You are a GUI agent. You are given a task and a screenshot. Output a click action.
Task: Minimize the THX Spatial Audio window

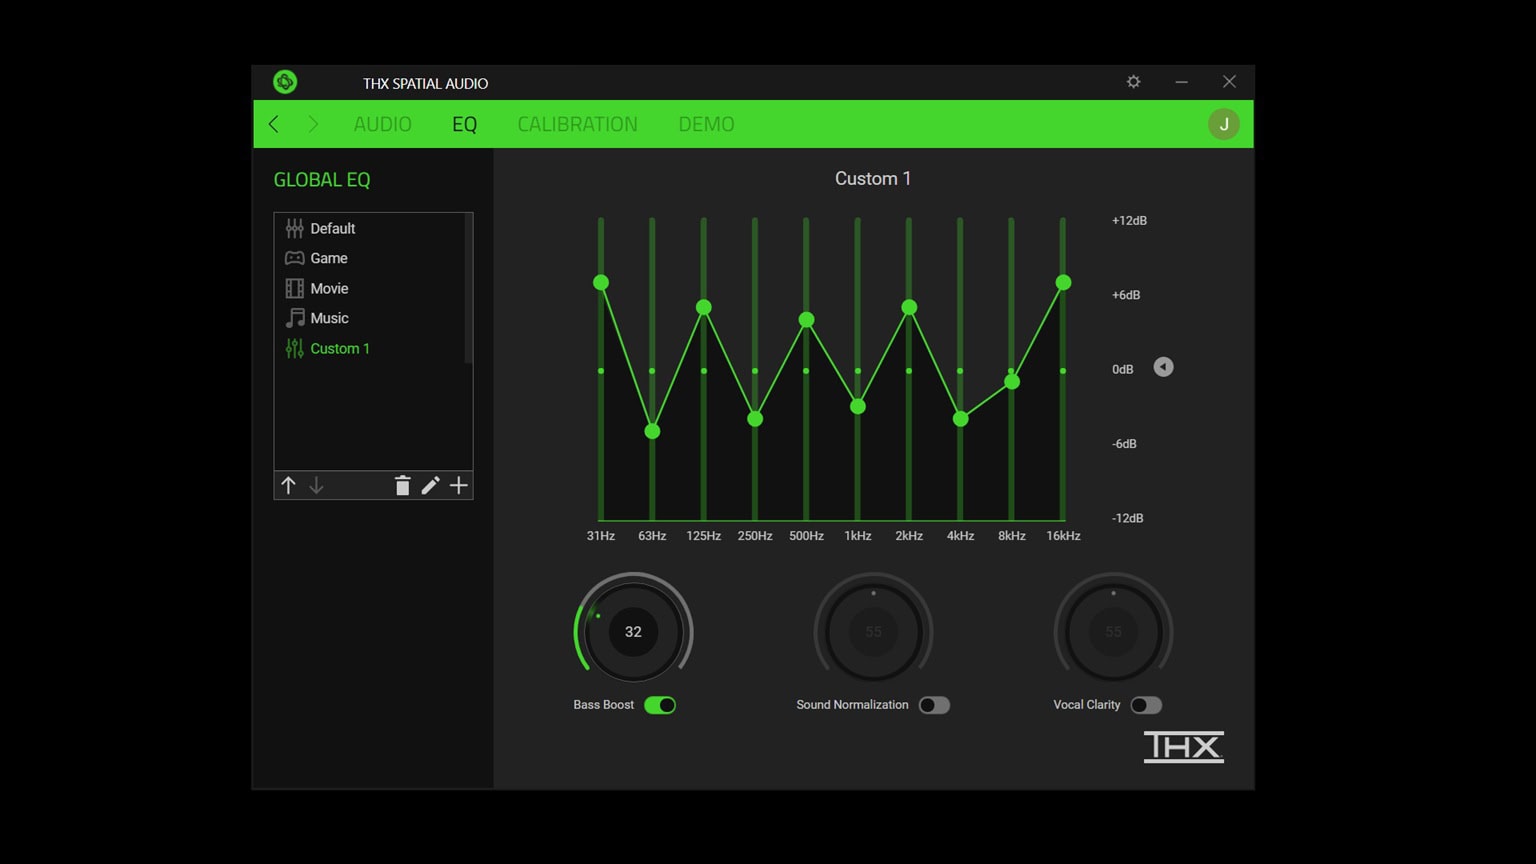(x=1181, y=82)
